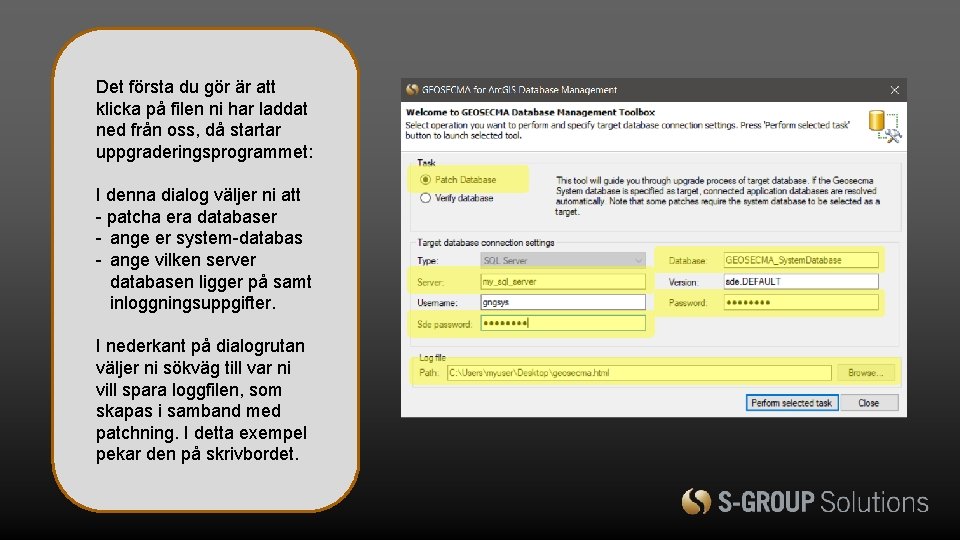Image resolution: width=960 pixels, height=540 pixels.
Task: Click the Database field GEOSECMA_SystemDatabase
Action: point(801,260)
